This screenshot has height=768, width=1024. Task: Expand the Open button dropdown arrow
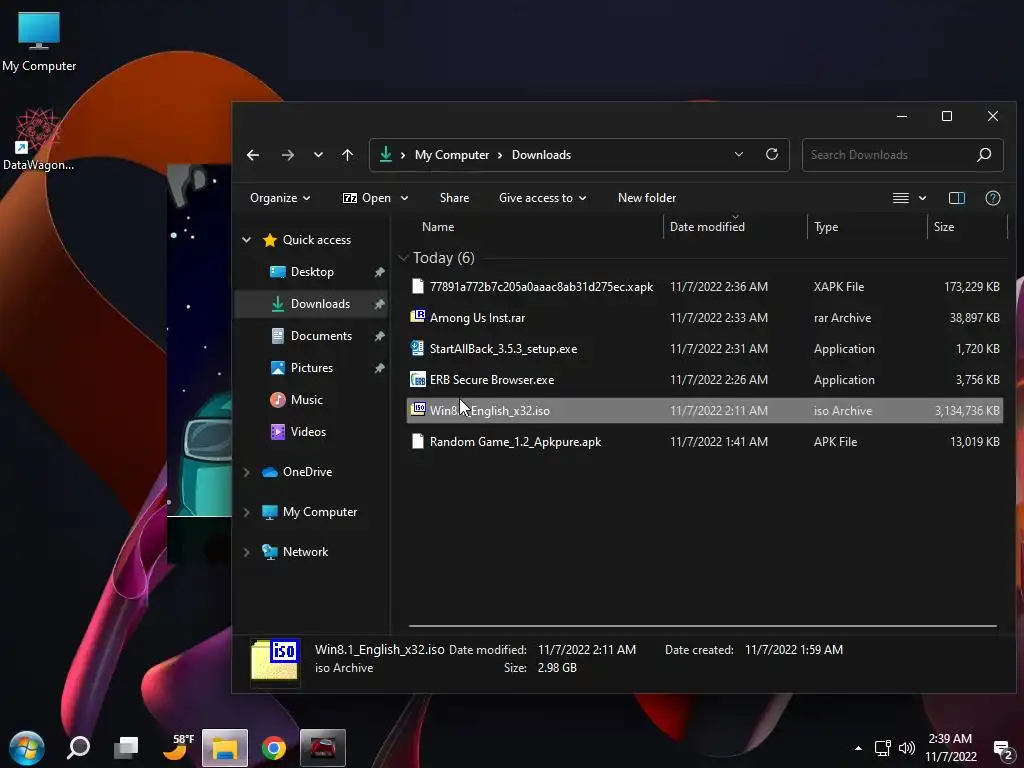(405, 198)
